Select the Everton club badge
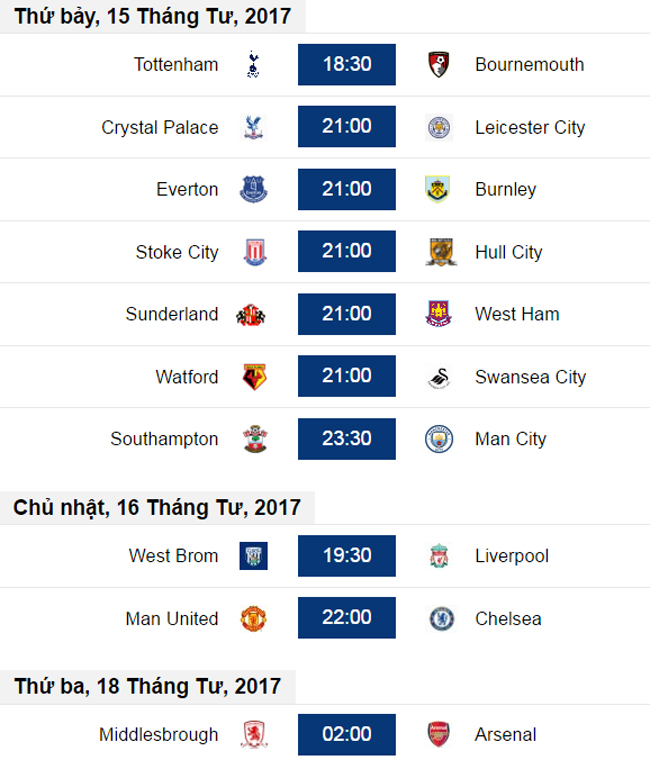The image size is (650, 760). tap(254, 190)
